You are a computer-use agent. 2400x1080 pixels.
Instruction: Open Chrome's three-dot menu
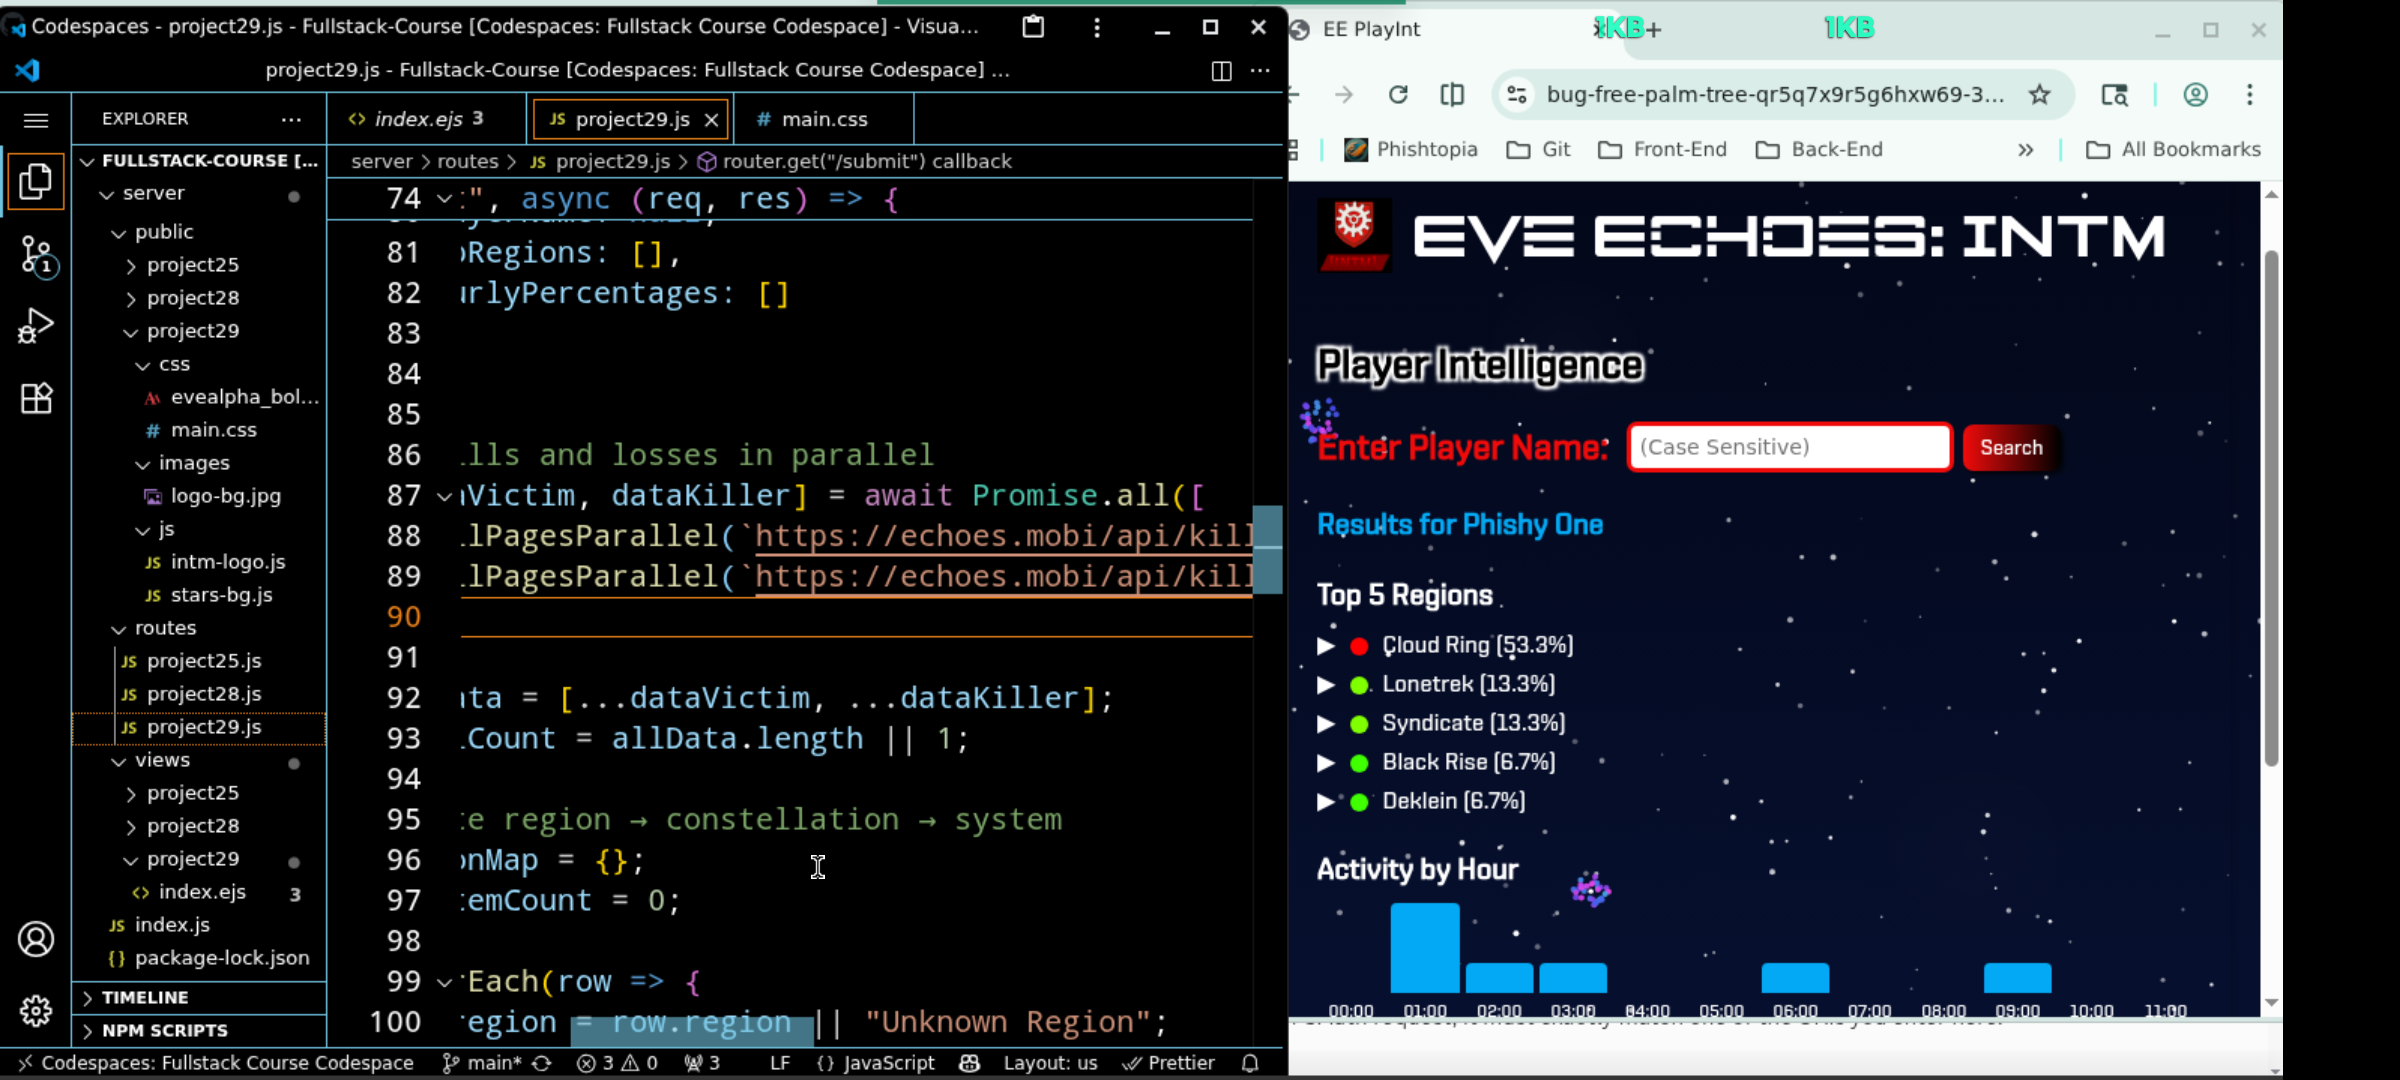coord(2248,95)
